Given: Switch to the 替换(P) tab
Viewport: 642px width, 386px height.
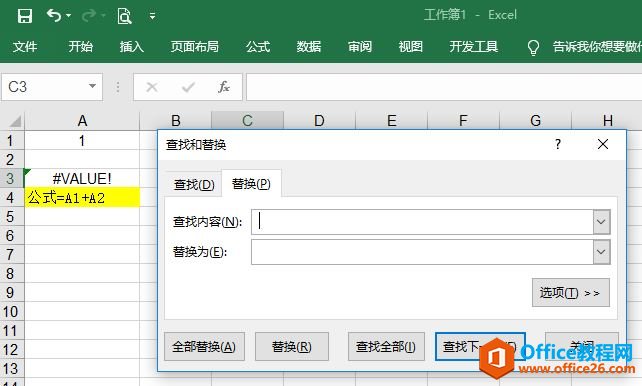Looking at the screenshot, I should 251,184.
